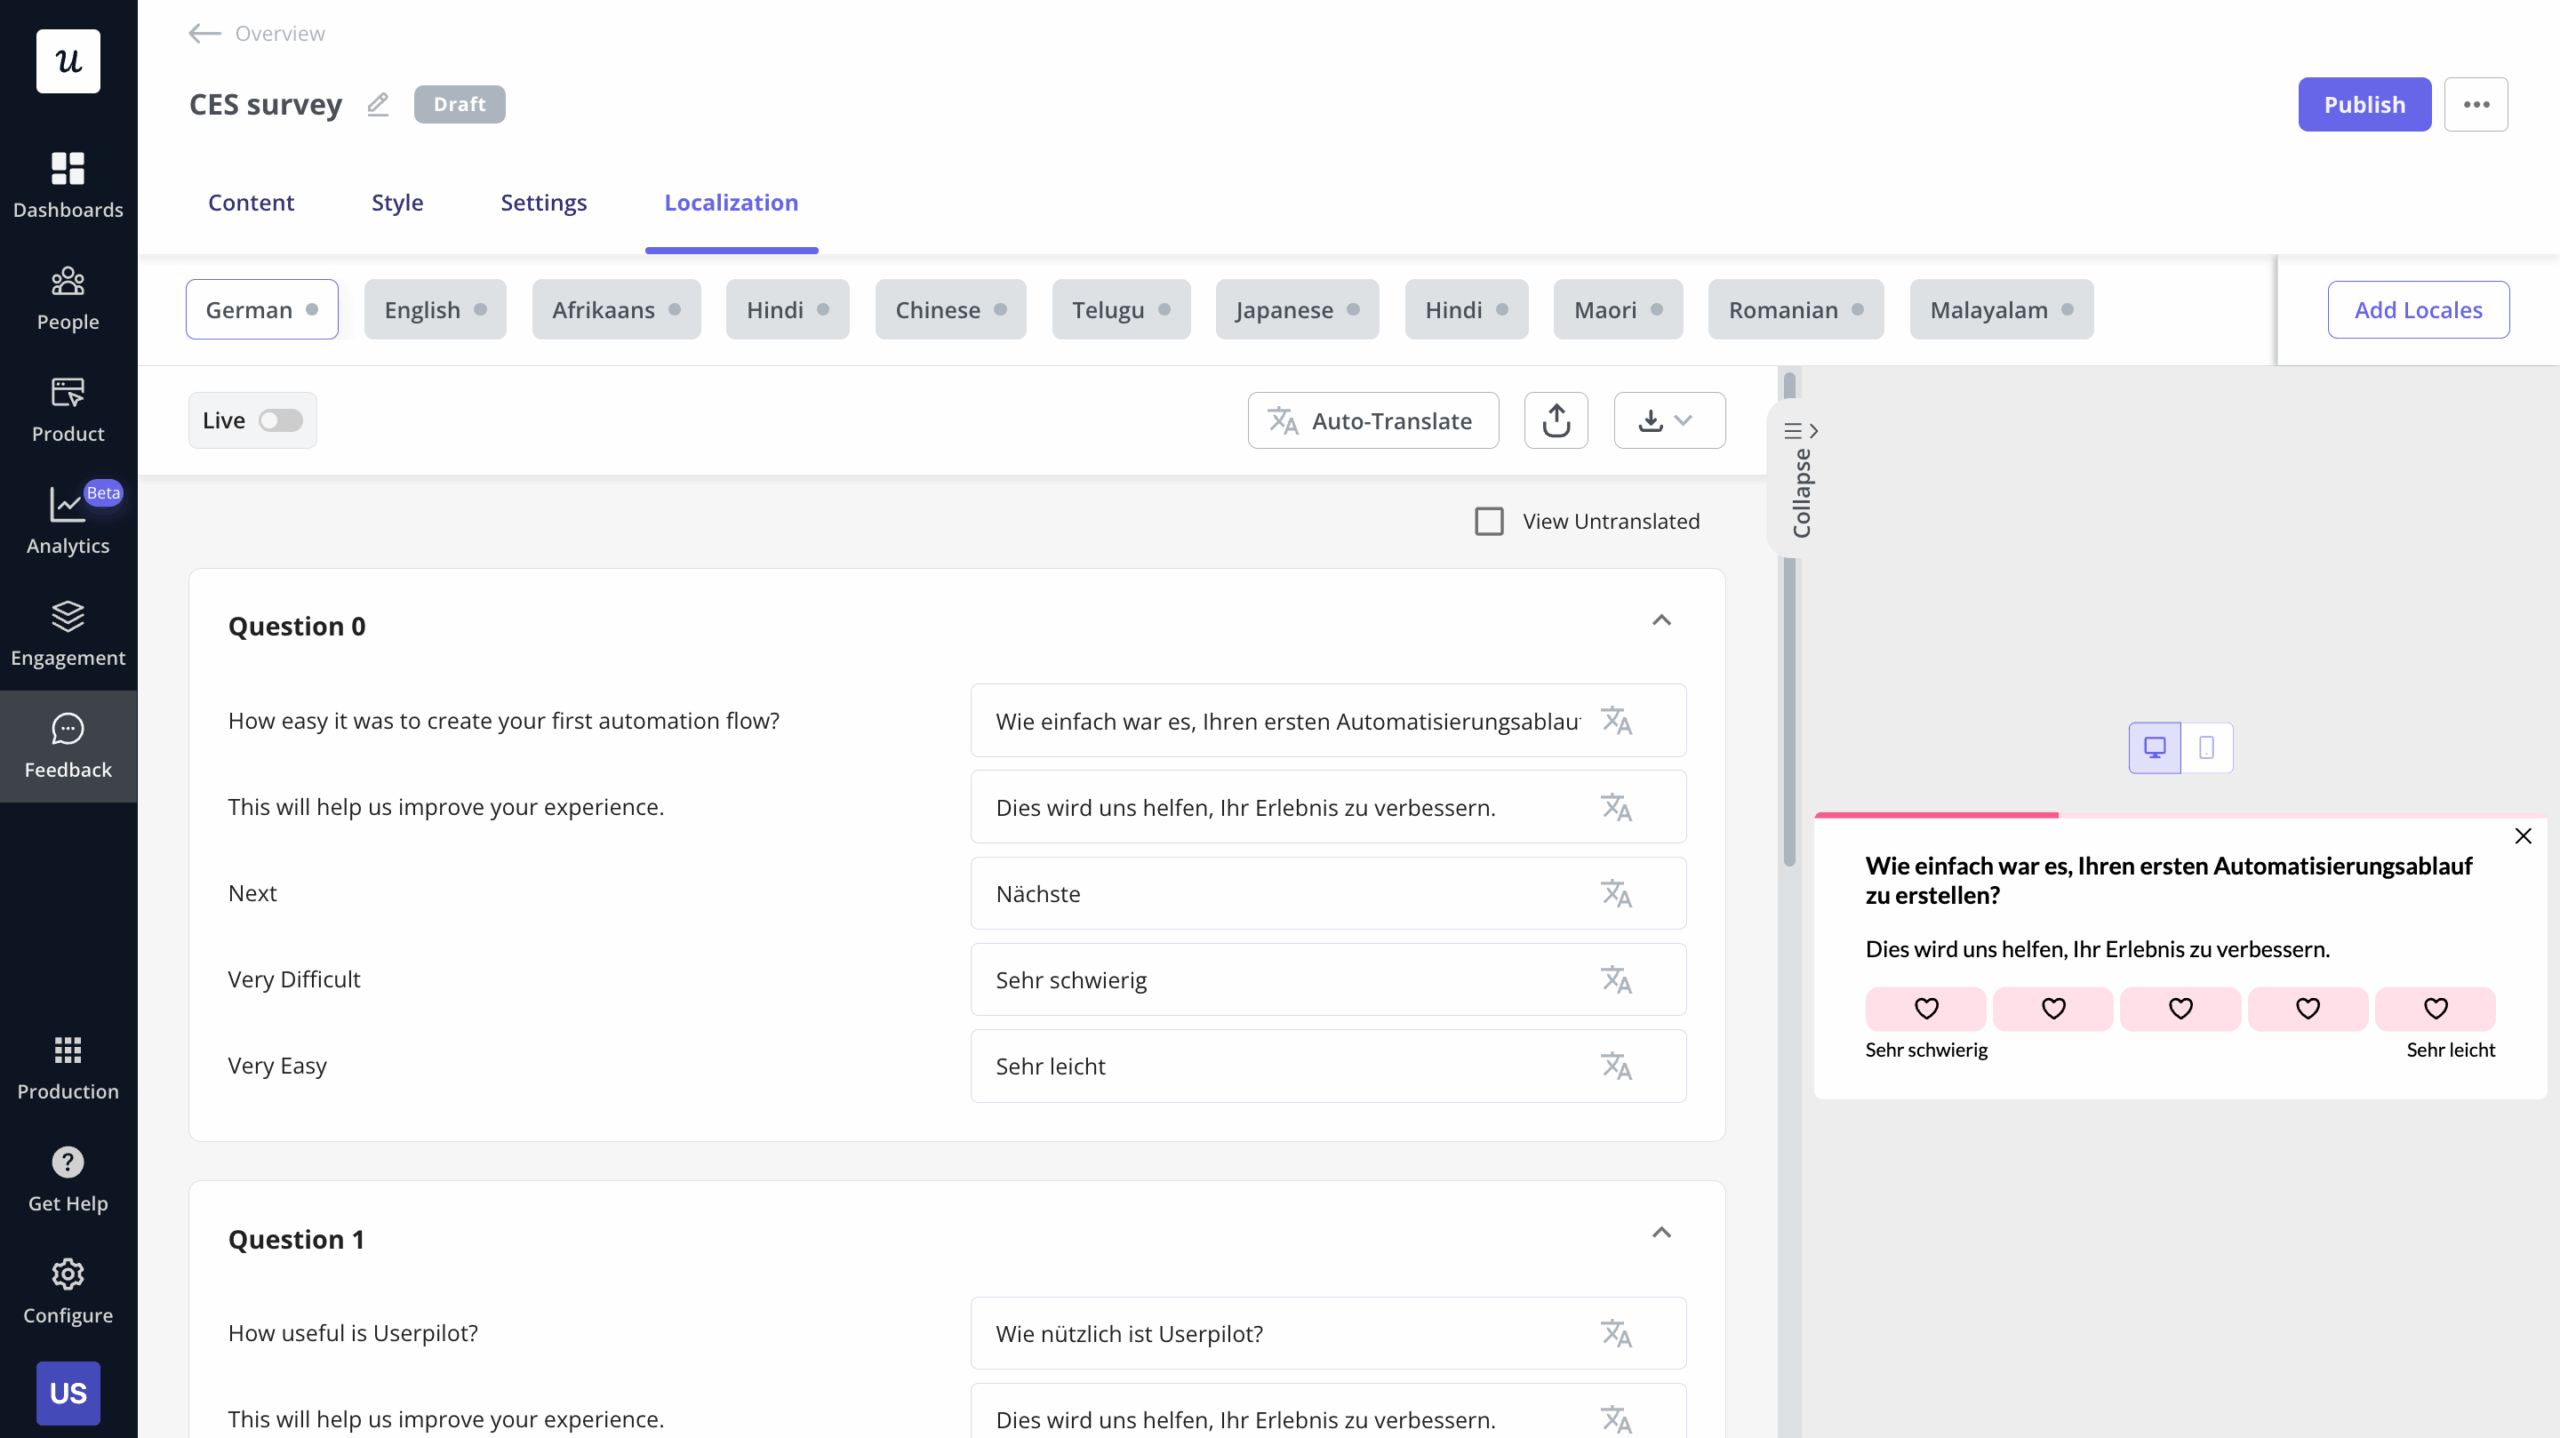Switch preview to mobile view
This screenshot has height=1438, width=2560.
(2208, 747)
